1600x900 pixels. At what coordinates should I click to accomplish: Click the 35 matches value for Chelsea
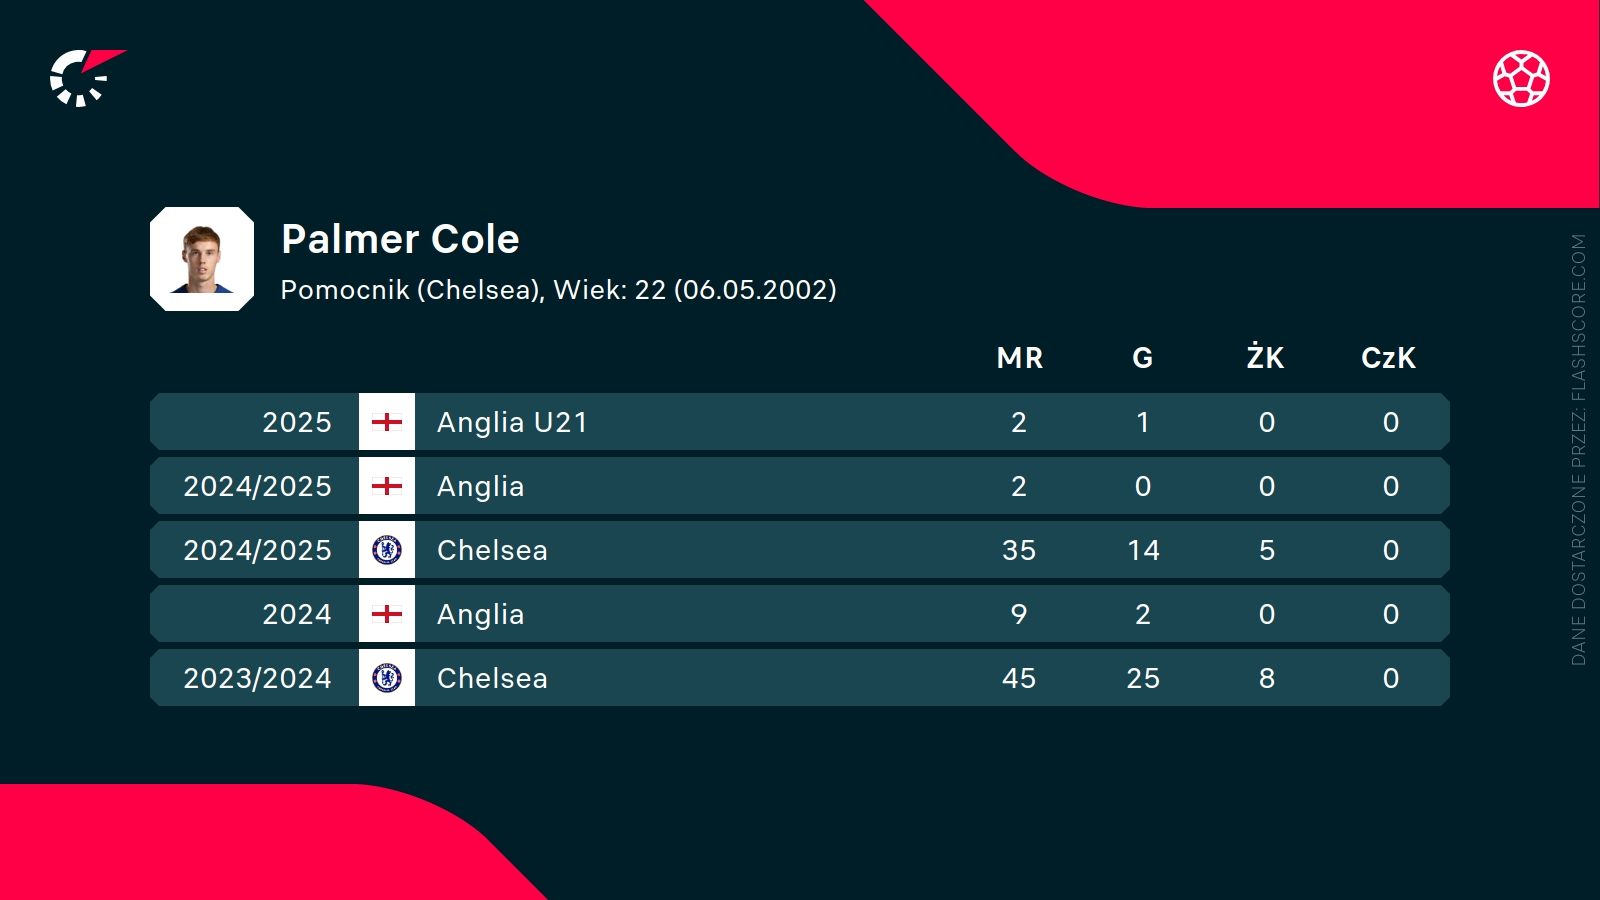pyautogui.click(x=1019, y=550)
